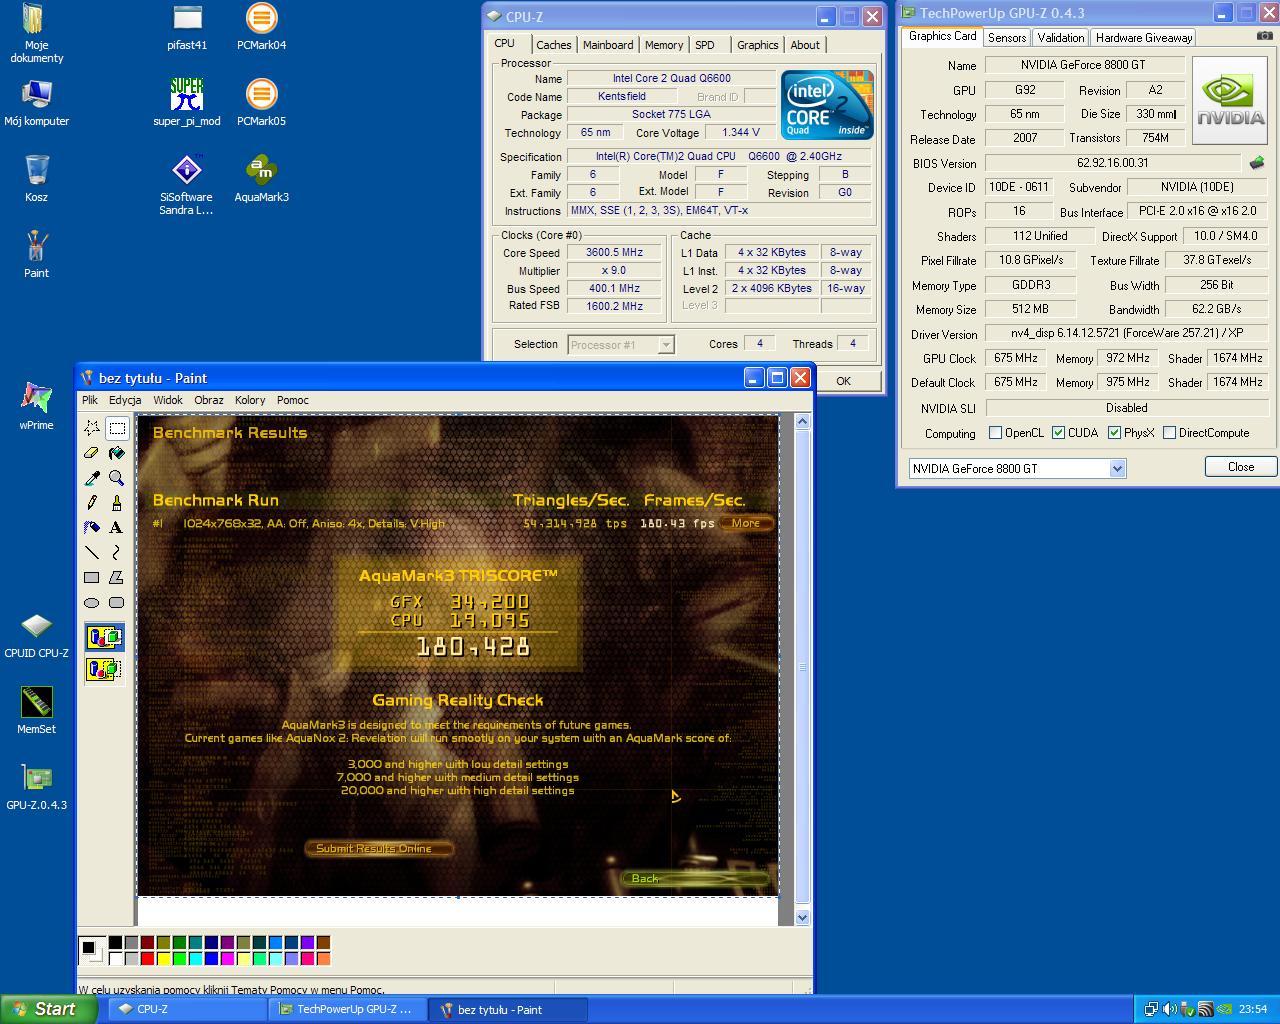Select the Rectangle shape tool
Image resolution: width=1280 pixels, height=1024 pixels.
coord(92,577)
